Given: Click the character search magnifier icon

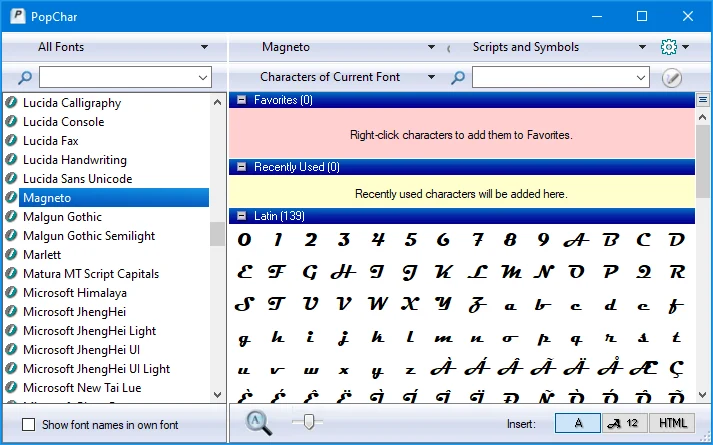Looking at the screenshot, I should (x=458, y=77).
